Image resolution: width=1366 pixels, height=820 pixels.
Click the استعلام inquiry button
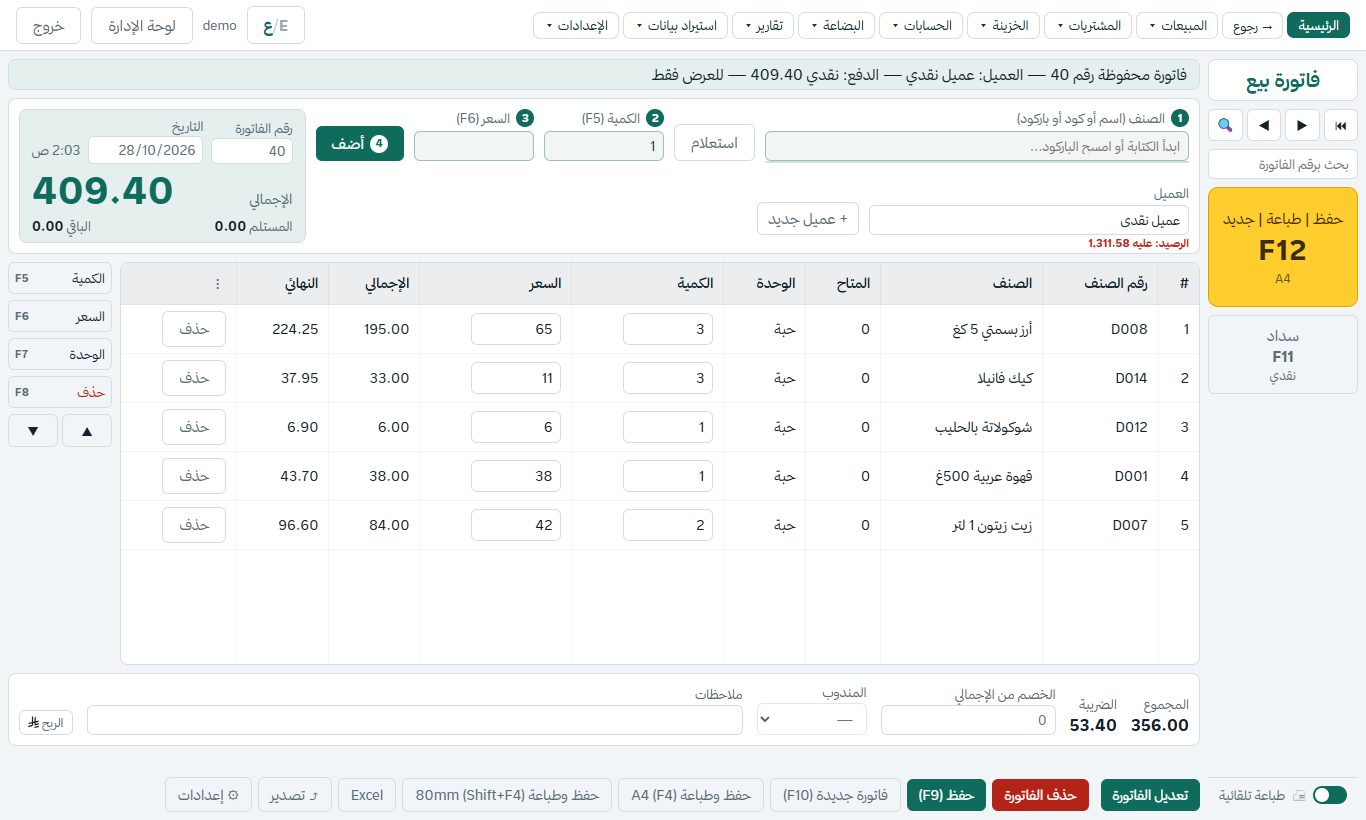pyautogui.click(x=715, y=143)
